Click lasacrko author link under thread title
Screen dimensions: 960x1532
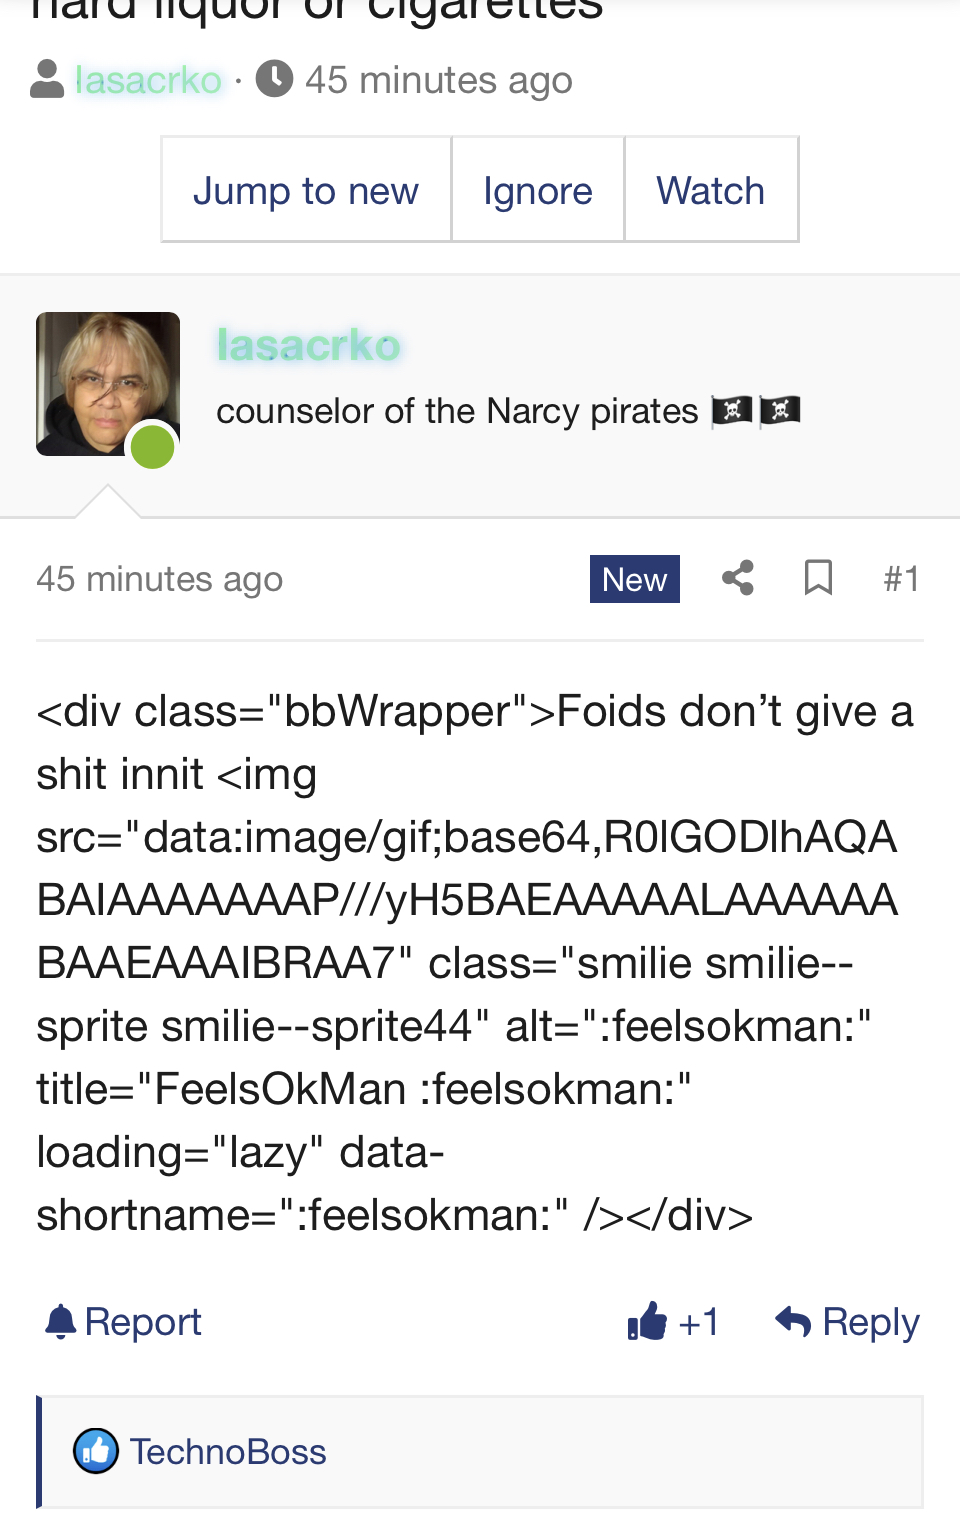(x=149, y=80)
